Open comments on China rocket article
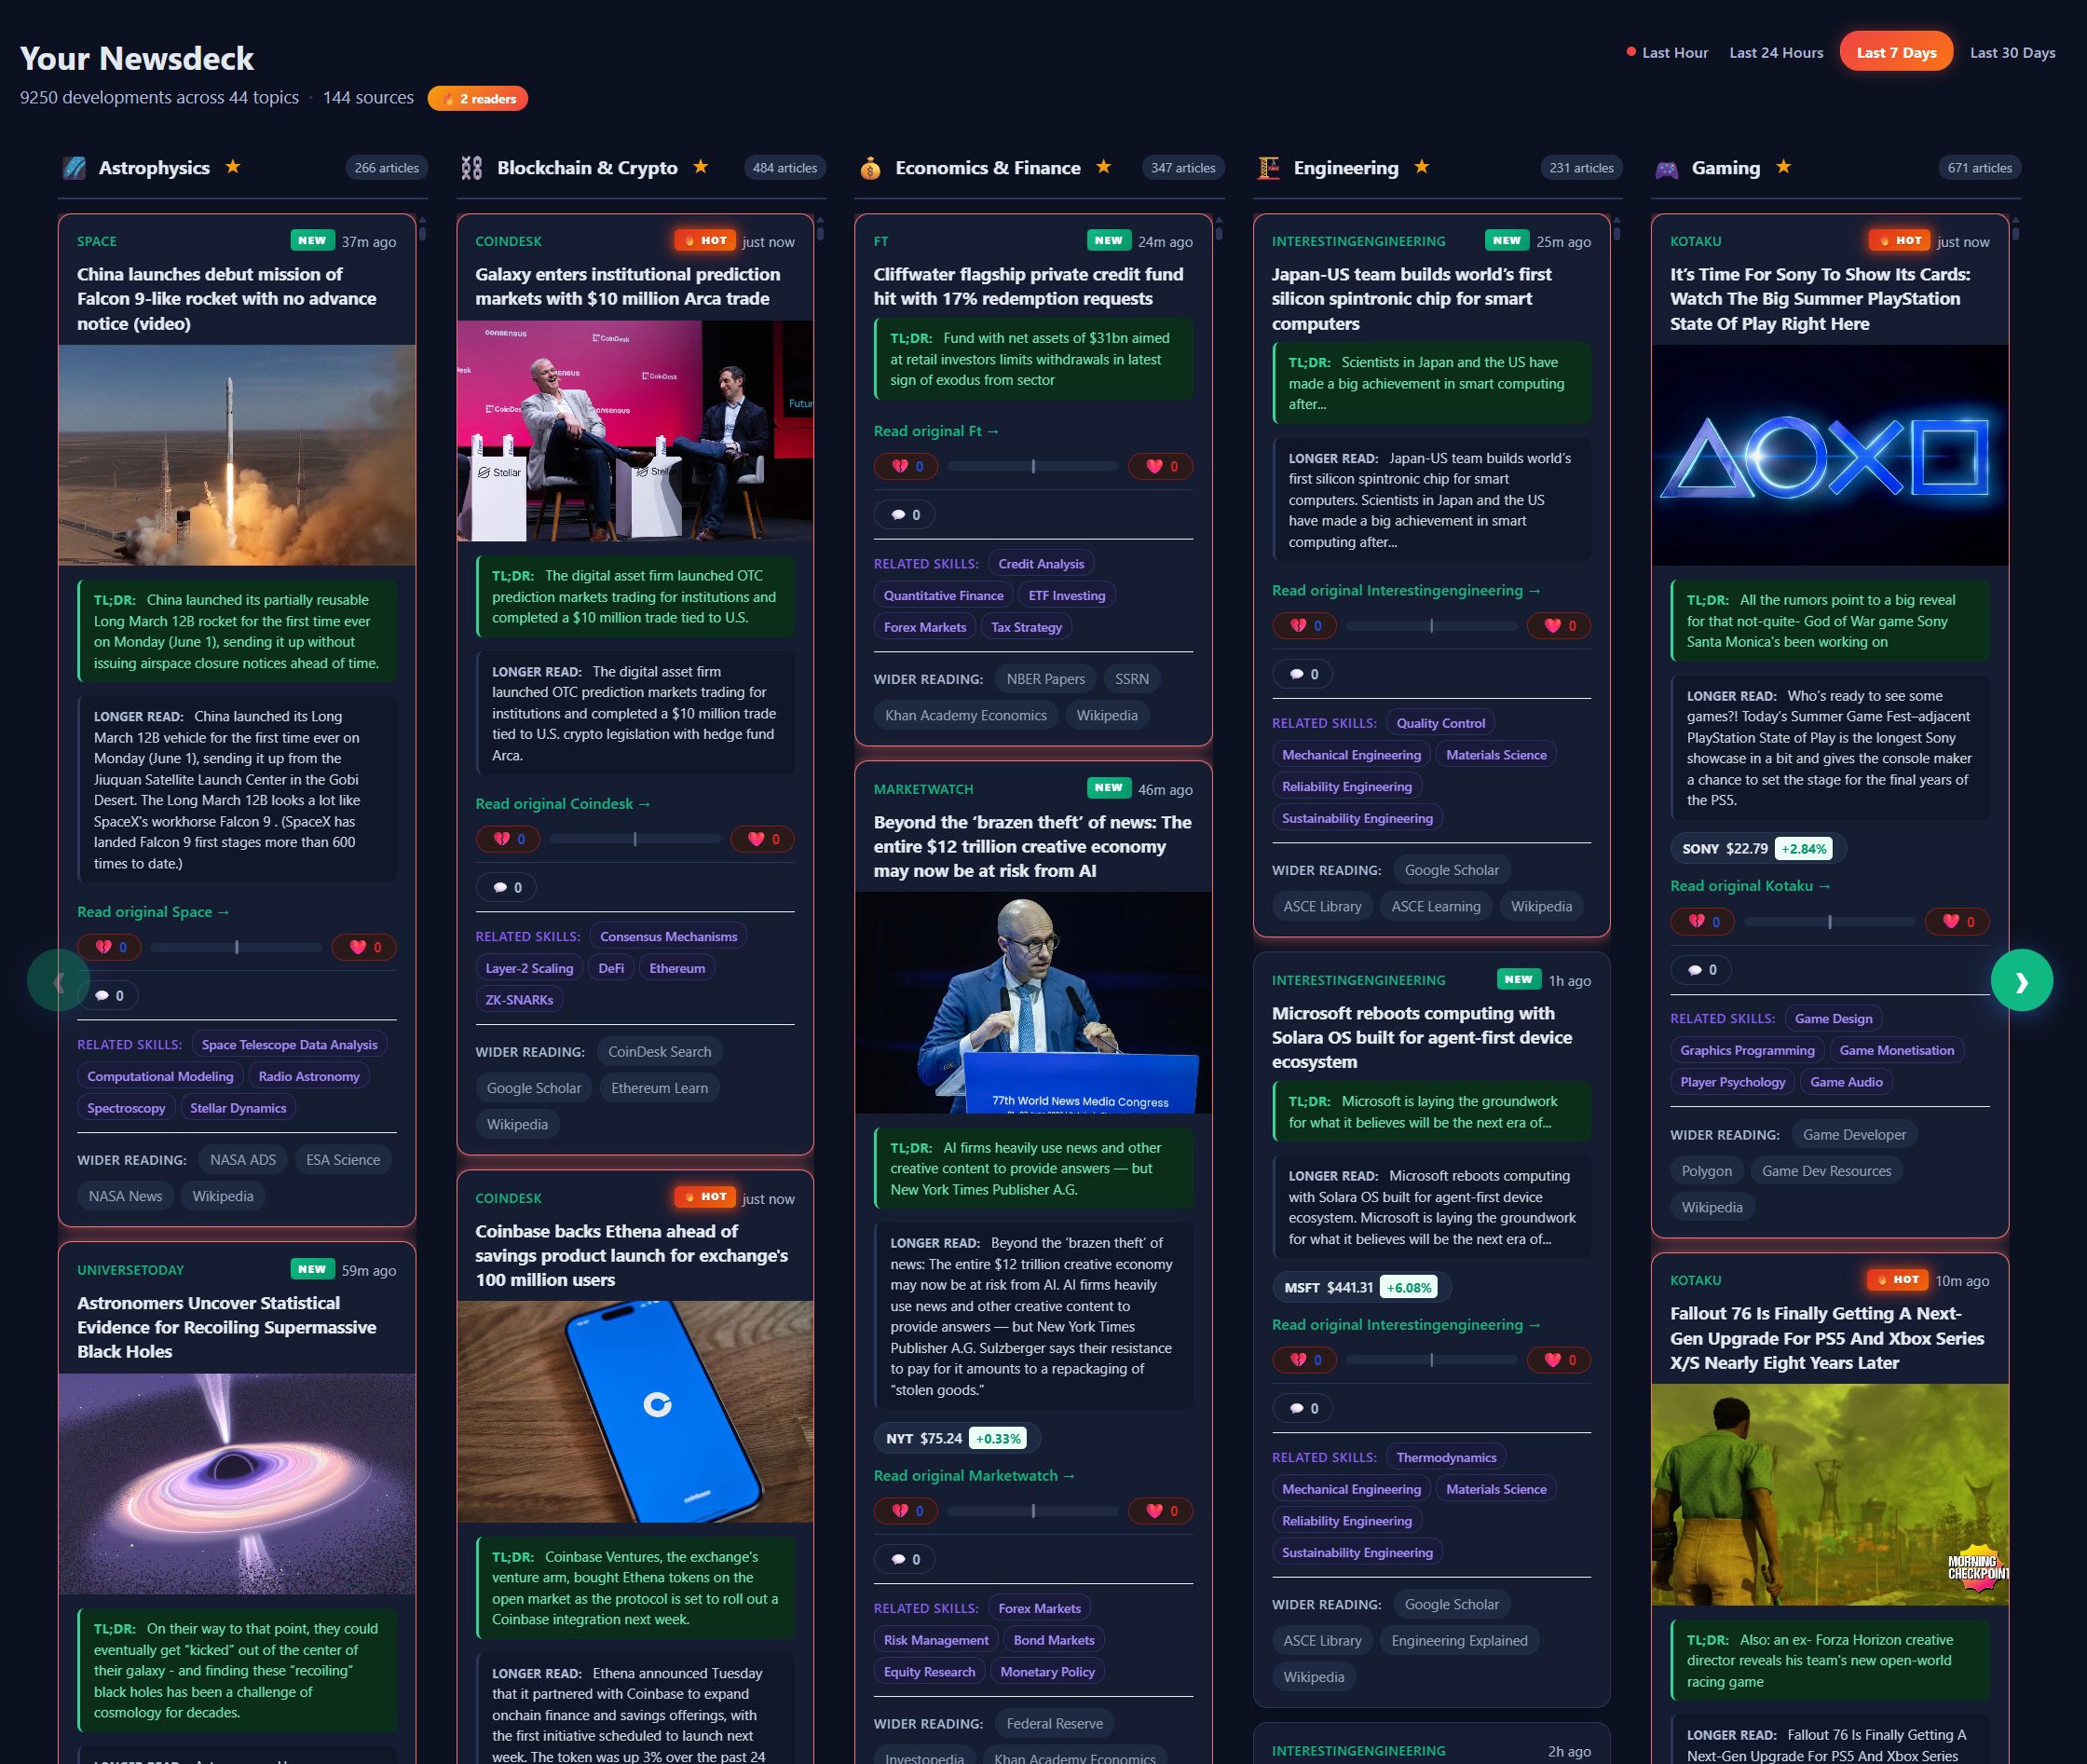This screenshot has height=1764, width=2087. click(108, 995)
